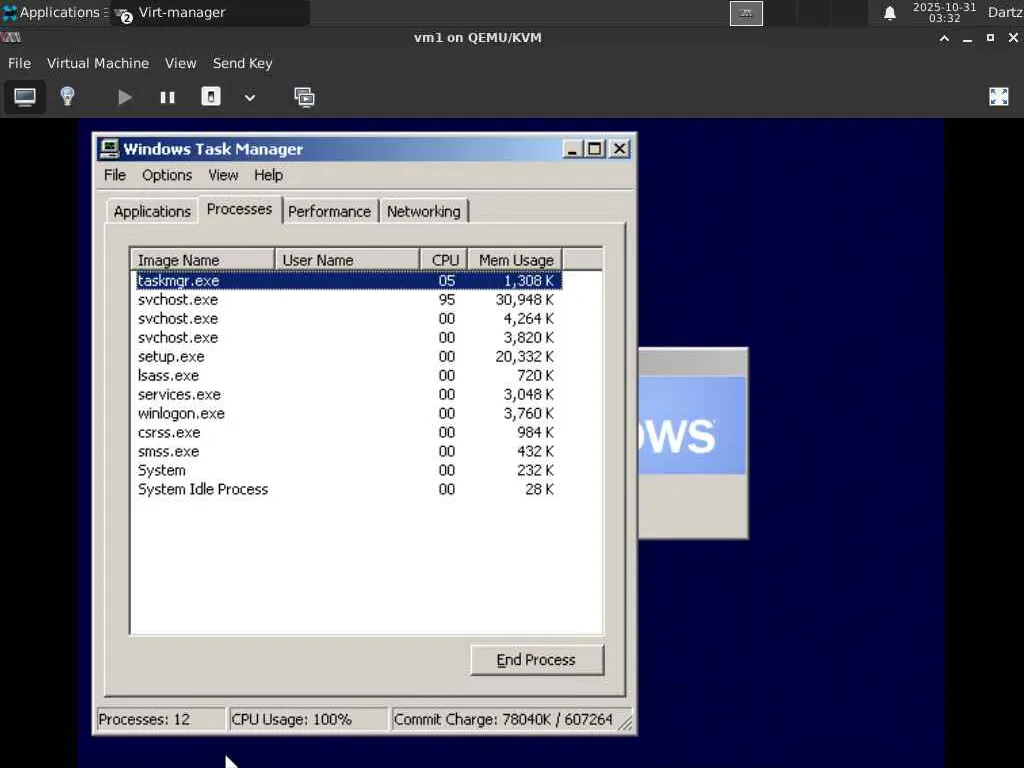Open shutdown options dropdown arrow
This screenshot has width=1024, height=768.
249,98
